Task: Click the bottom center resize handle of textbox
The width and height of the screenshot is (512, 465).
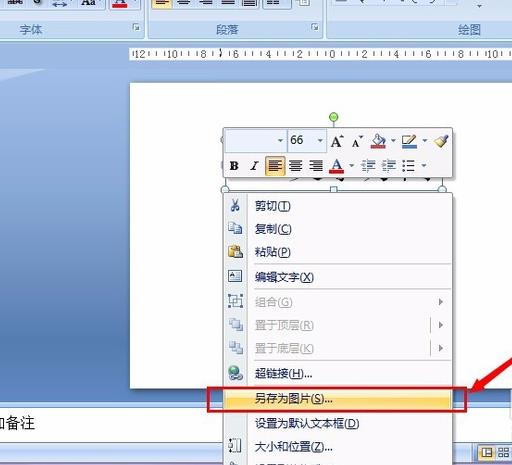Action: point(334,189)
